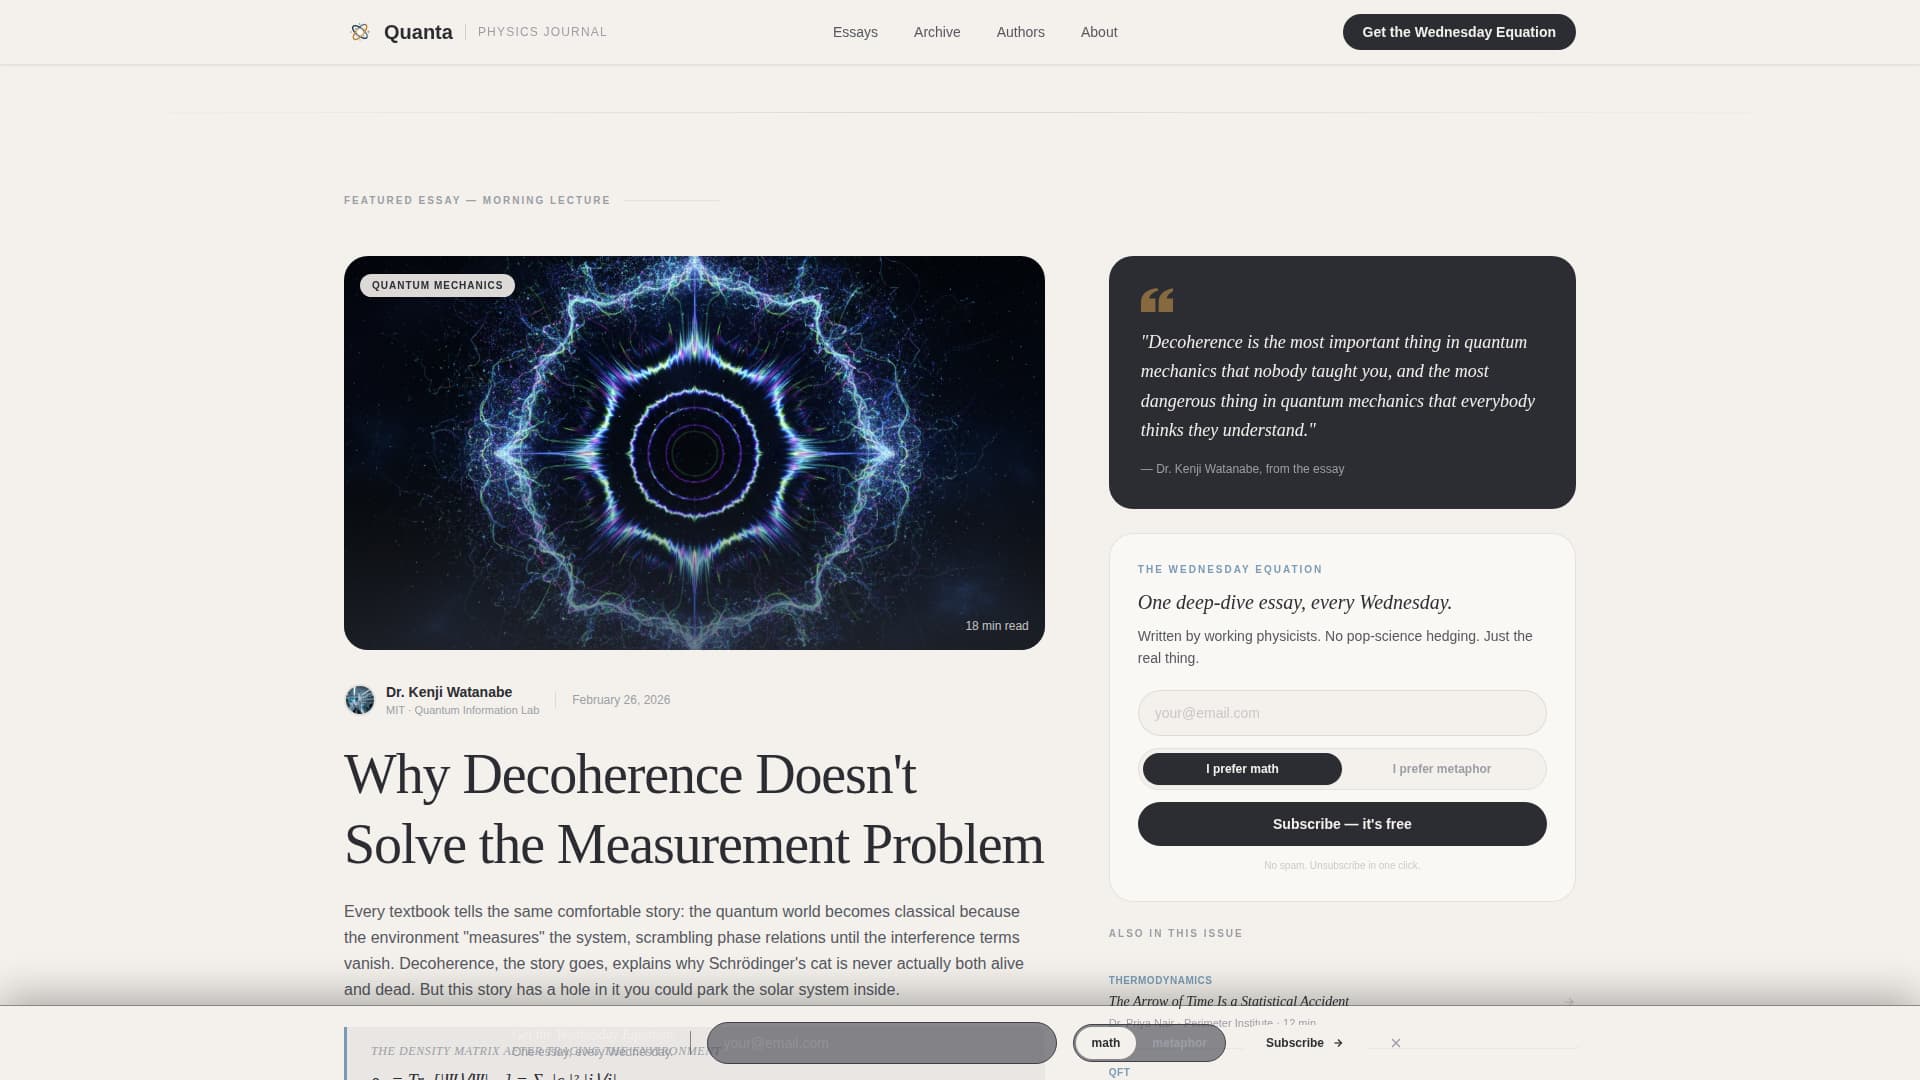Click 'MIT · Quantum Information Lab' text

click(x=462, y=711)
